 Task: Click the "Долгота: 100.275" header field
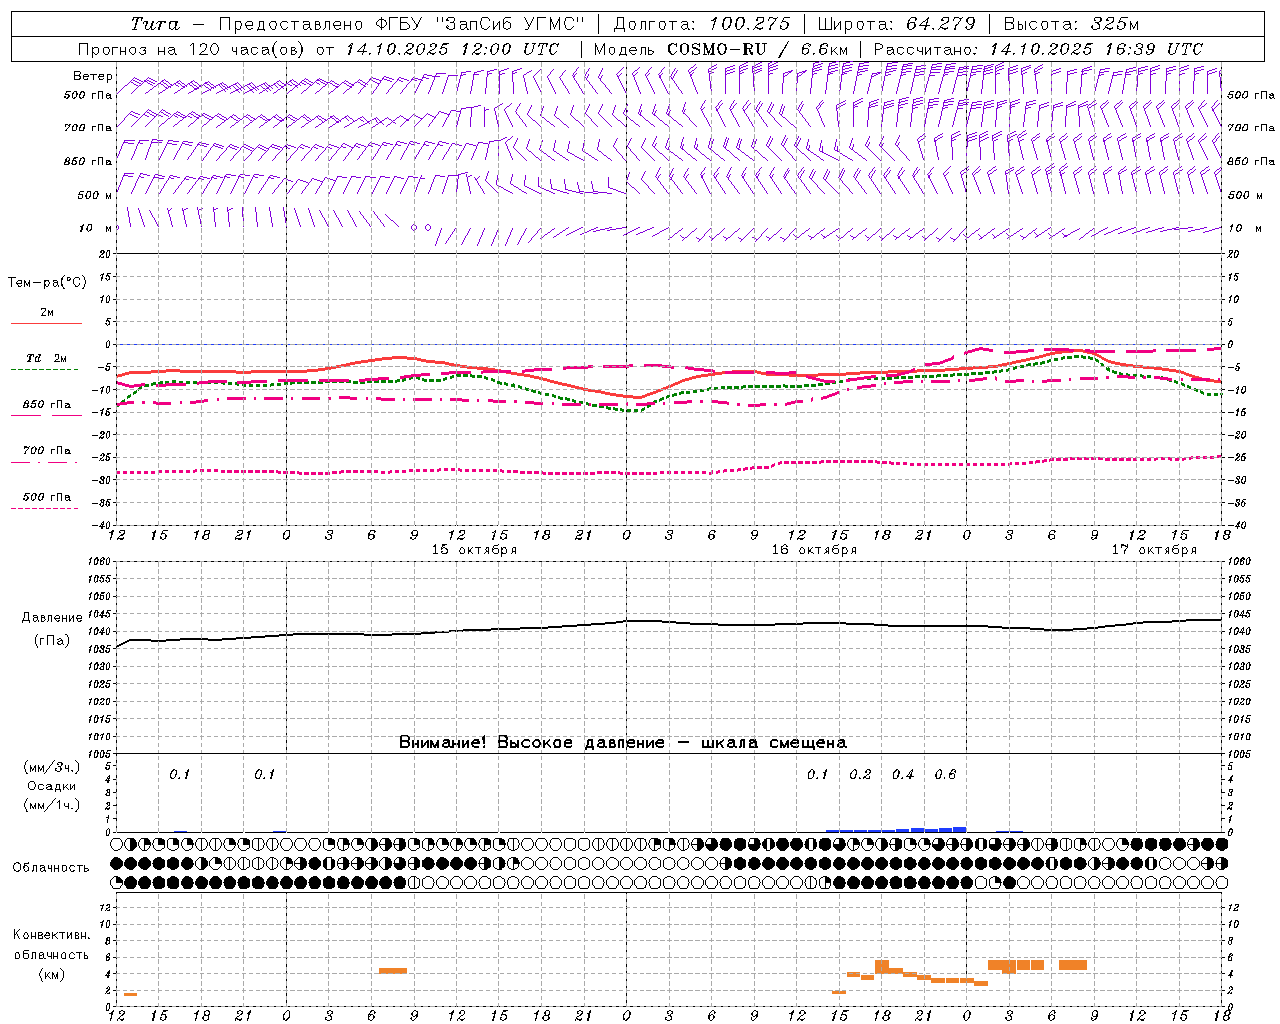point(701,24)
